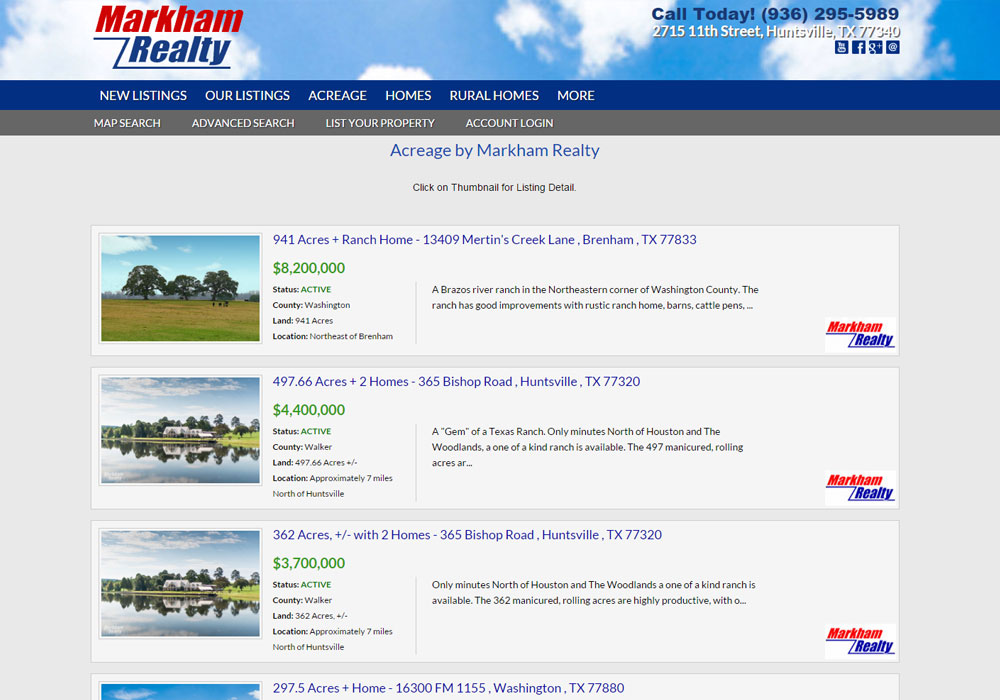The width and height of the screenshot is (1000, 700).
Task: Click the Acreage by Markham Realty heading
Action: pos(495,150)
